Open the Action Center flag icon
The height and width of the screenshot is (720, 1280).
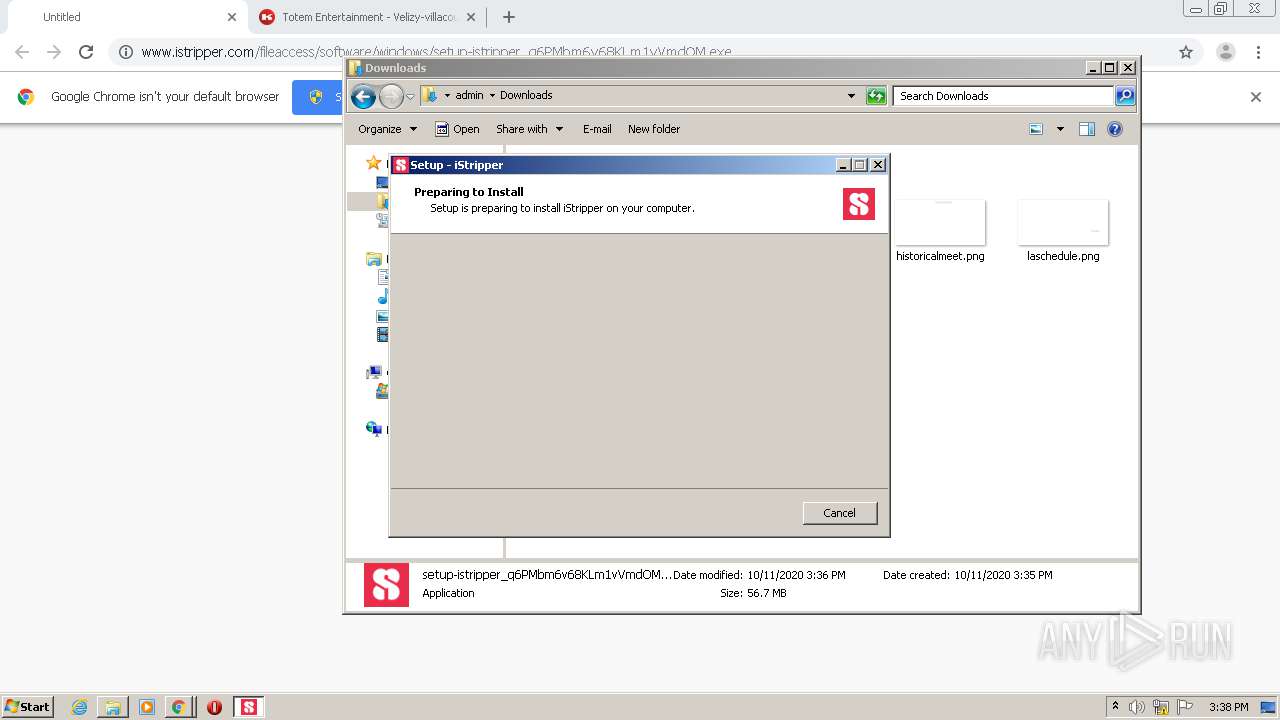point(1183,707)
